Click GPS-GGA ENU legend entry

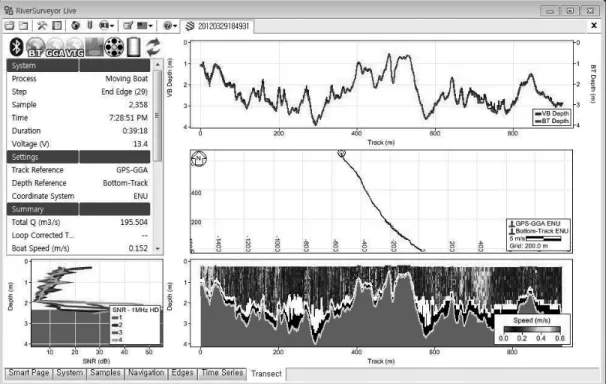[535, 223]
